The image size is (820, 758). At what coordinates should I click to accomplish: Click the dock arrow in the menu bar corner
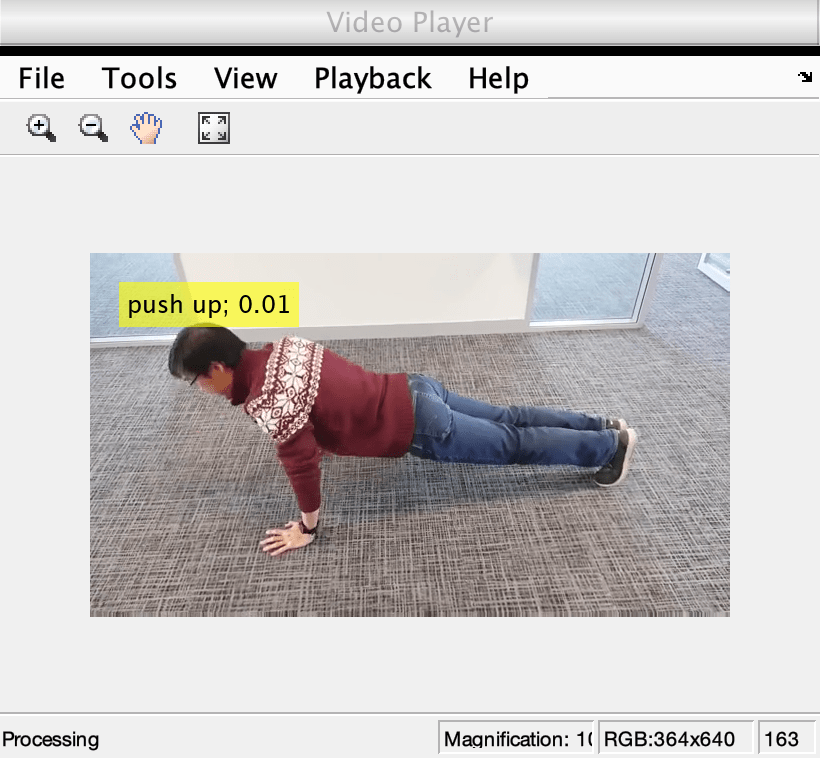pos(805,77)
